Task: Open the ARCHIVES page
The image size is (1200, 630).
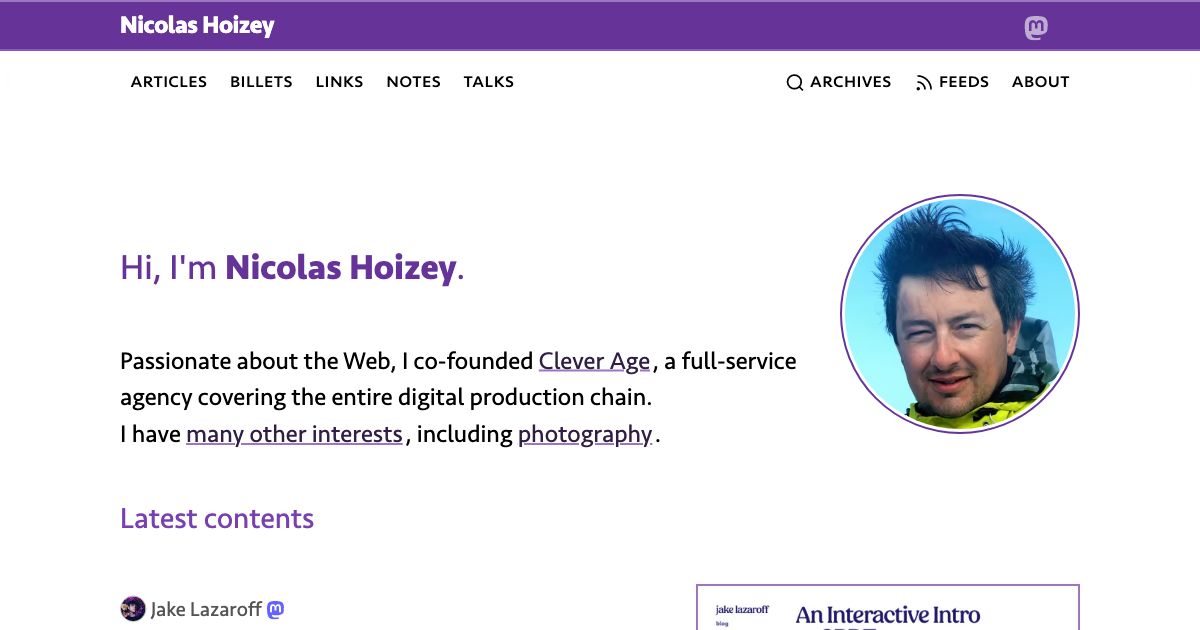Action: (850, 82)
